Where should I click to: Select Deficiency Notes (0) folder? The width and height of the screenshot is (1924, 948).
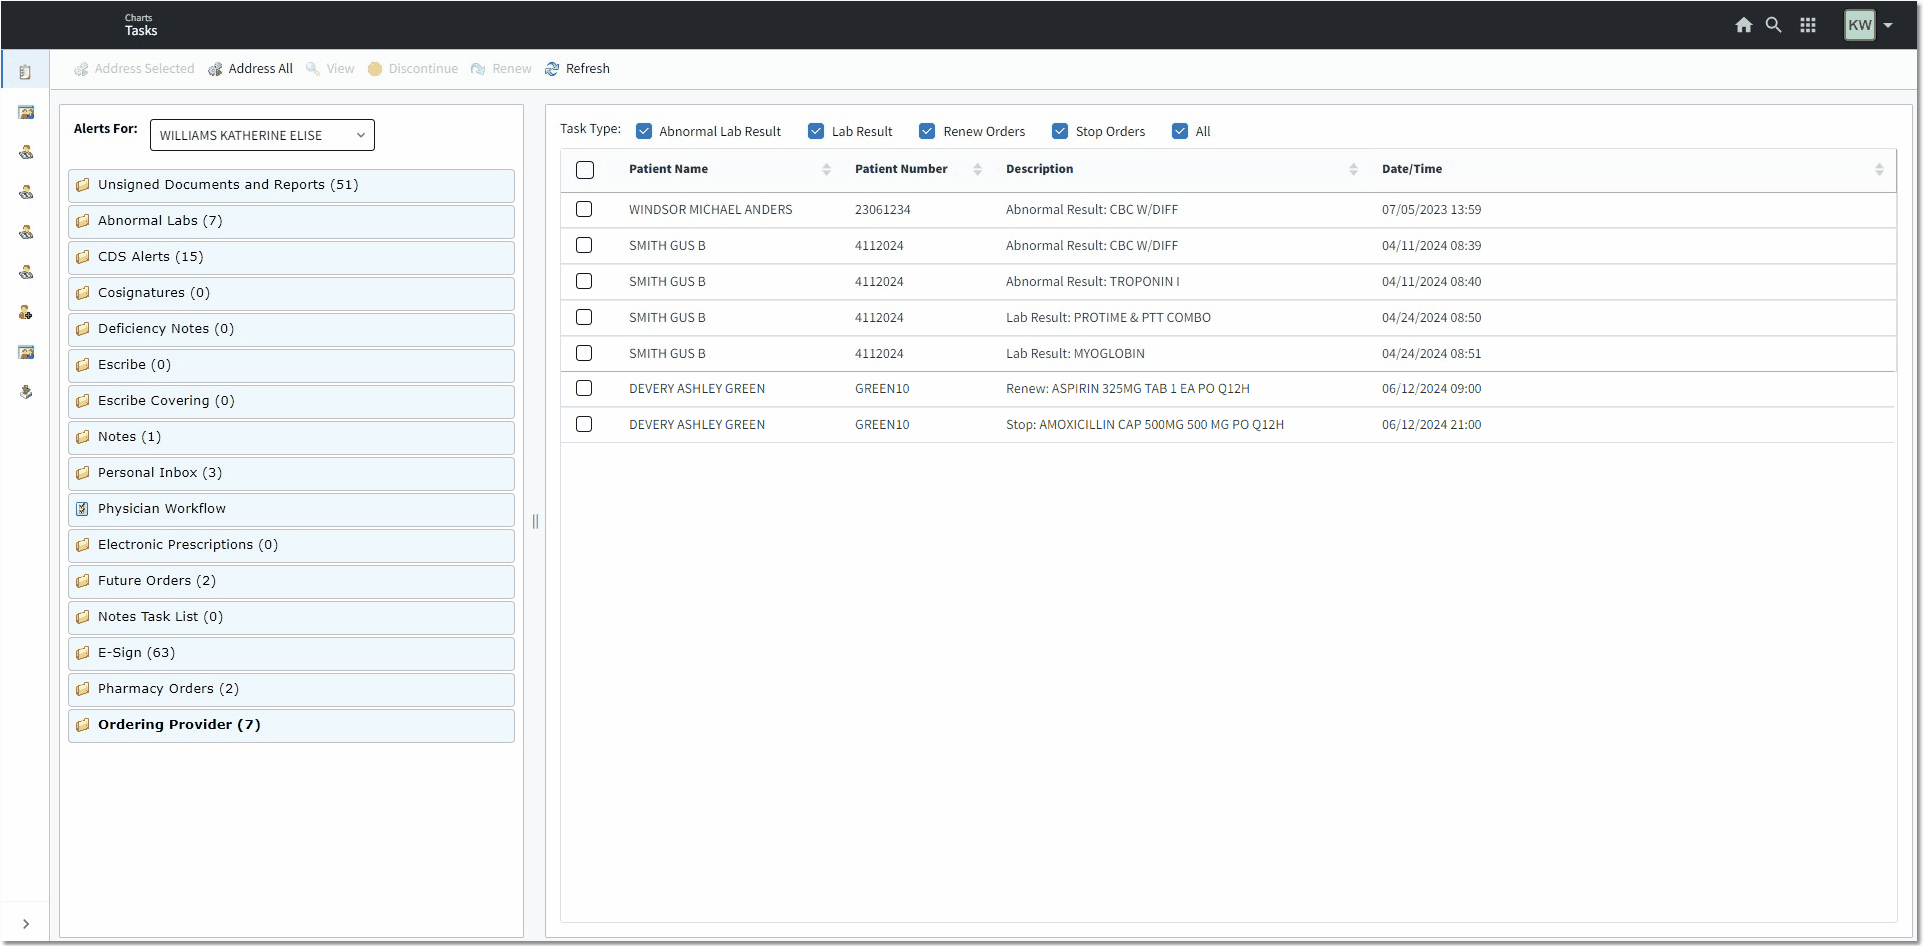click(291, 329)
